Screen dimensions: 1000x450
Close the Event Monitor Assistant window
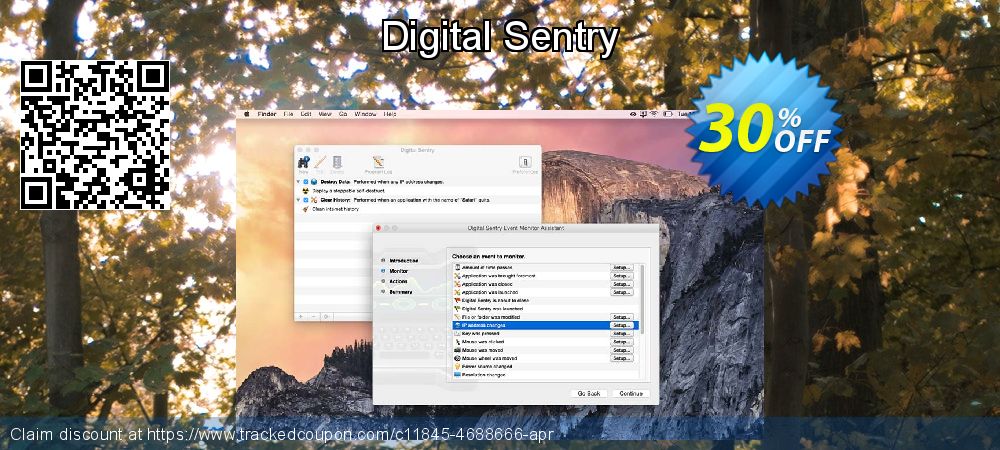[378, 228]
